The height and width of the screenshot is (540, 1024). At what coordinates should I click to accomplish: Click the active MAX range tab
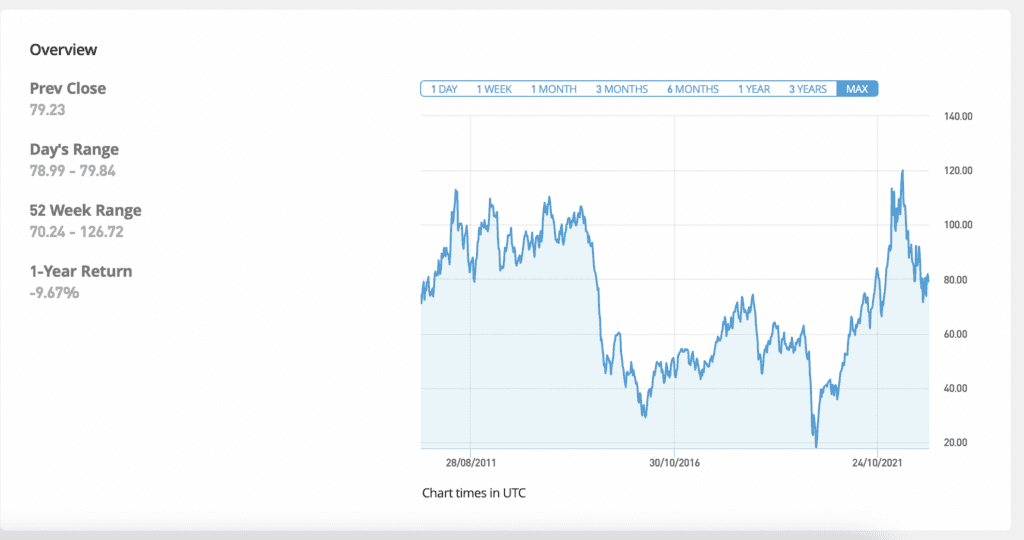857,89
